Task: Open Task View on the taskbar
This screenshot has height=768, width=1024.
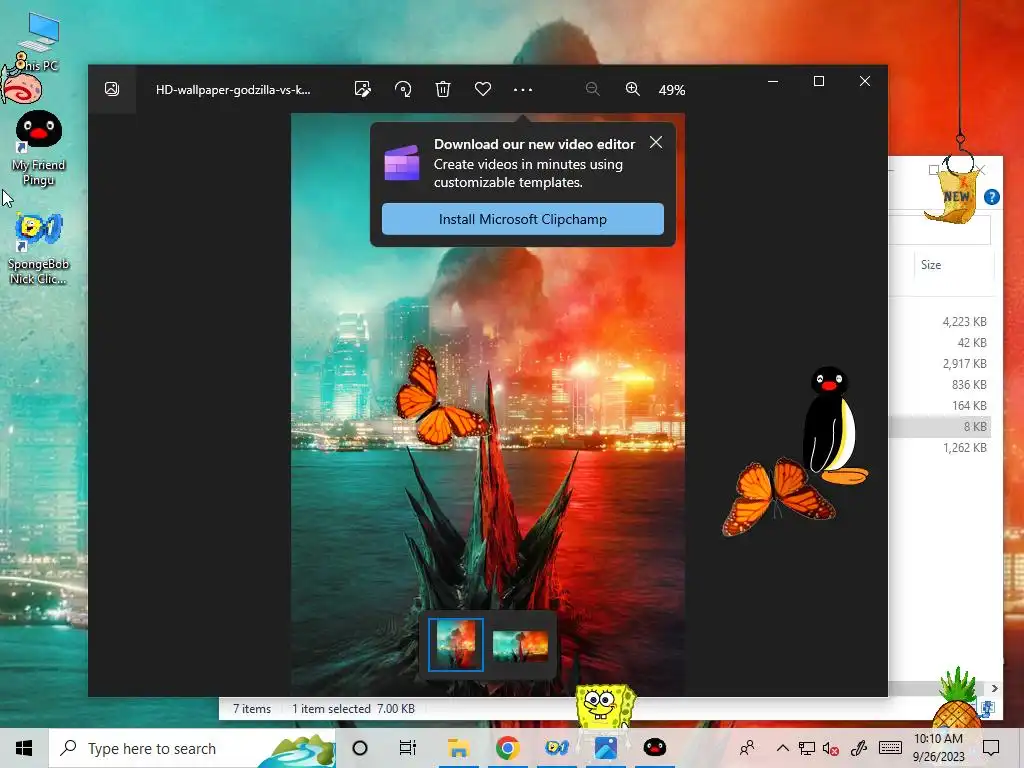Action: tap(408, 748)
